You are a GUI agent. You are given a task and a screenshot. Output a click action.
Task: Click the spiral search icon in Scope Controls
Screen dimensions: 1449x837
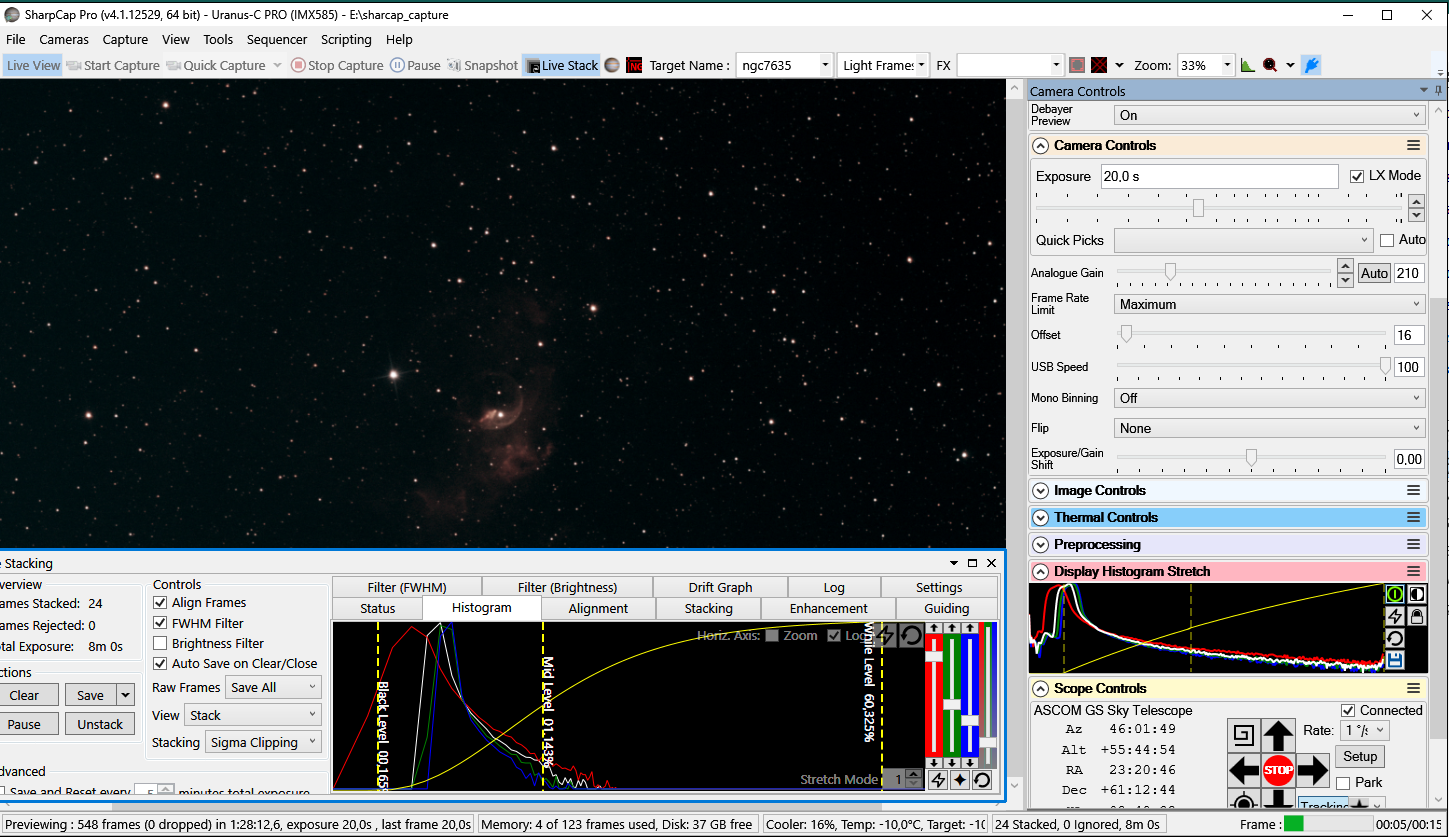click(x=1244, y=736)
